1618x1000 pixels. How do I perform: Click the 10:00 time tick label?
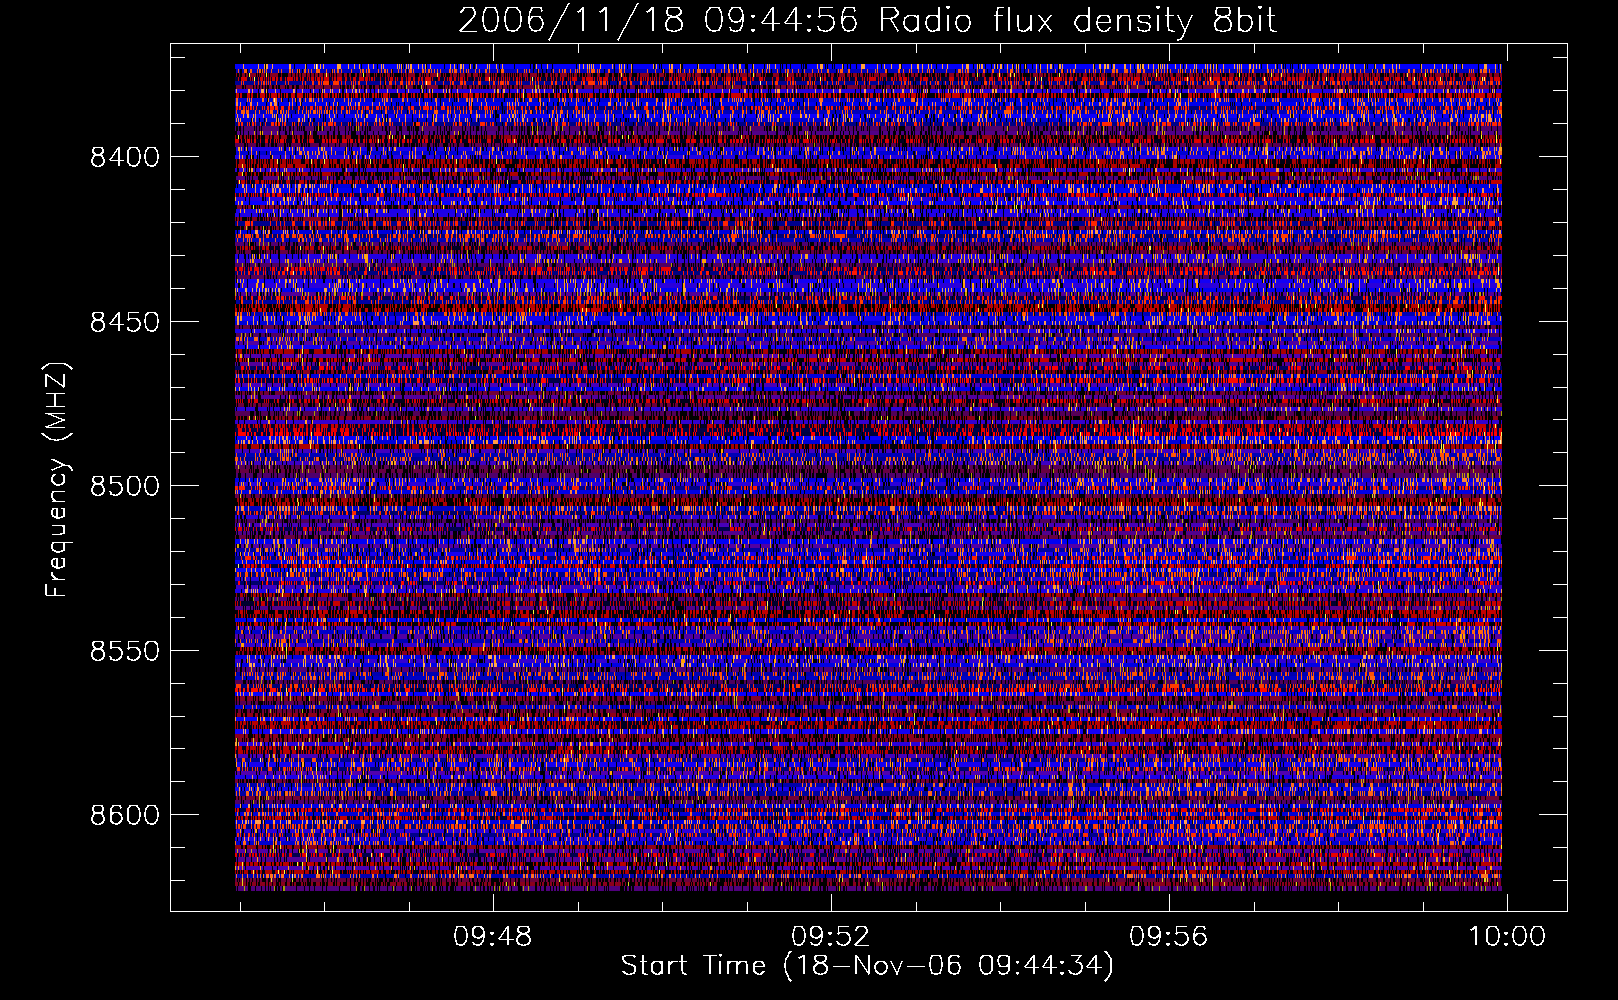tap(1507, 937)
